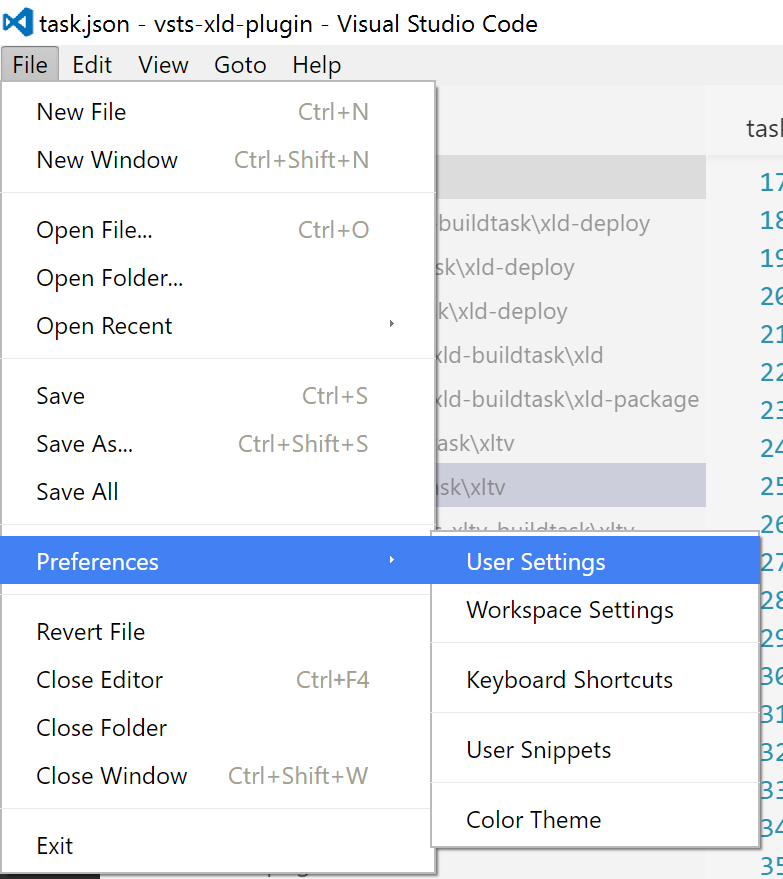Screen dimensions: 783x879
Task: Choose Save As... entry
Action: point(218,444)
